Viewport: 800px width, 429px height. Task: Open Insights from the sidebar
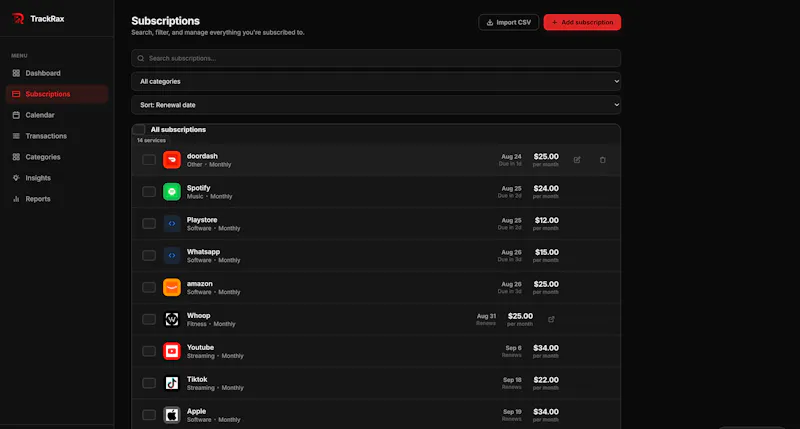coord(57,178)
